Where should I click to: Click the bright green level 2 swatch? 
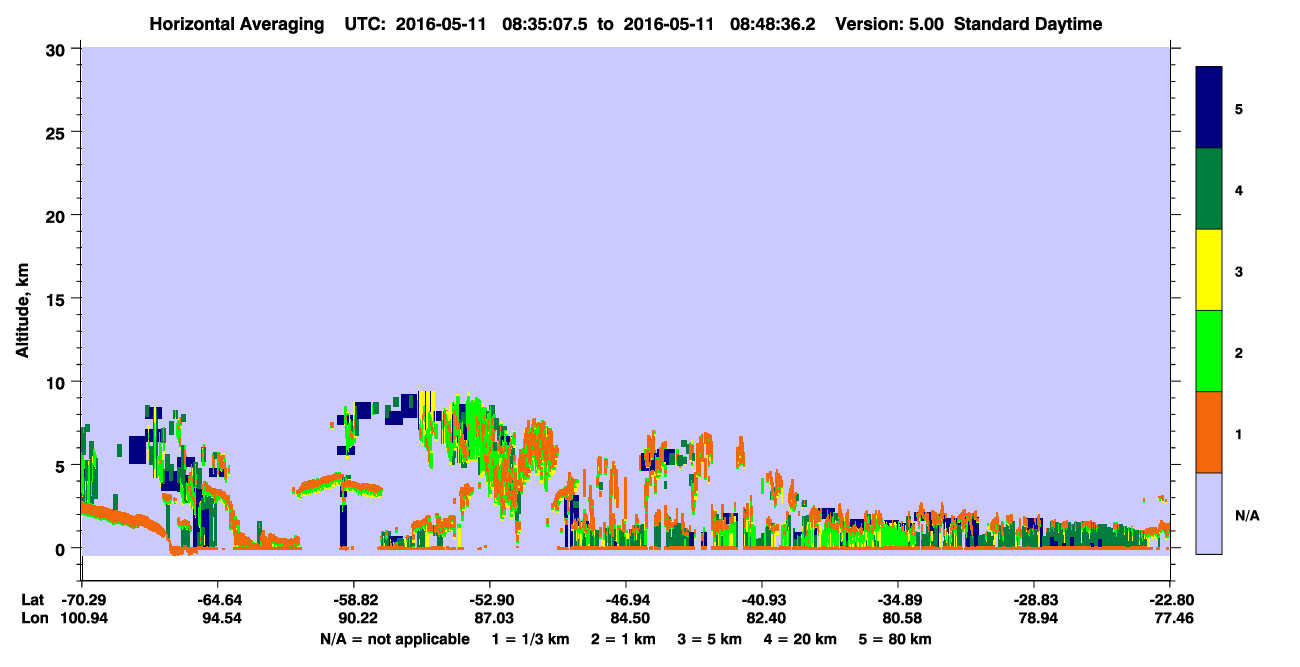tap(1209, 351)
